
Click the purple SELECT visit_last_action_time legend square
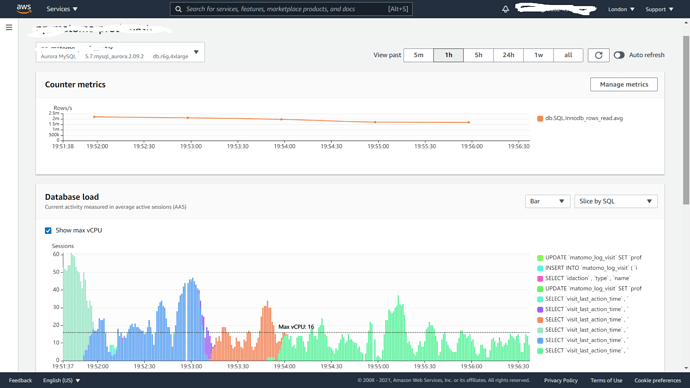point(540,310)
